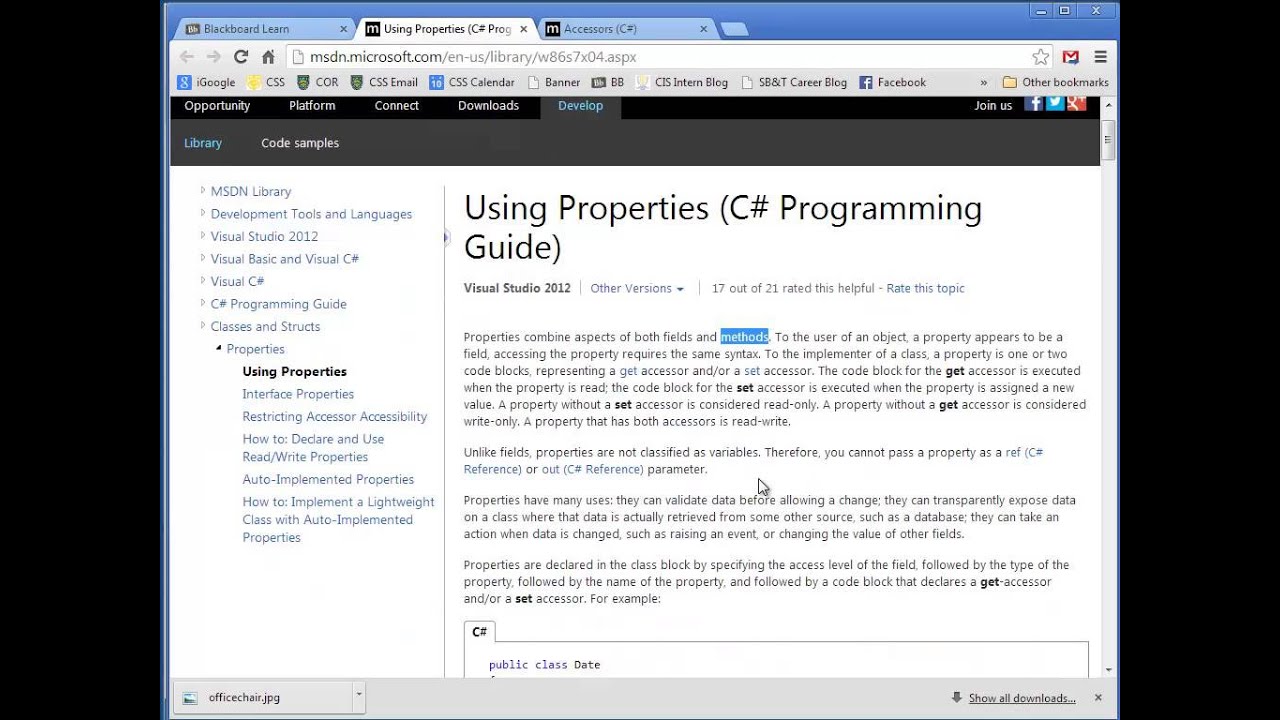Open the Other Versions dropdown
The height and width of the screenshot is (720, 1280).
637,288
